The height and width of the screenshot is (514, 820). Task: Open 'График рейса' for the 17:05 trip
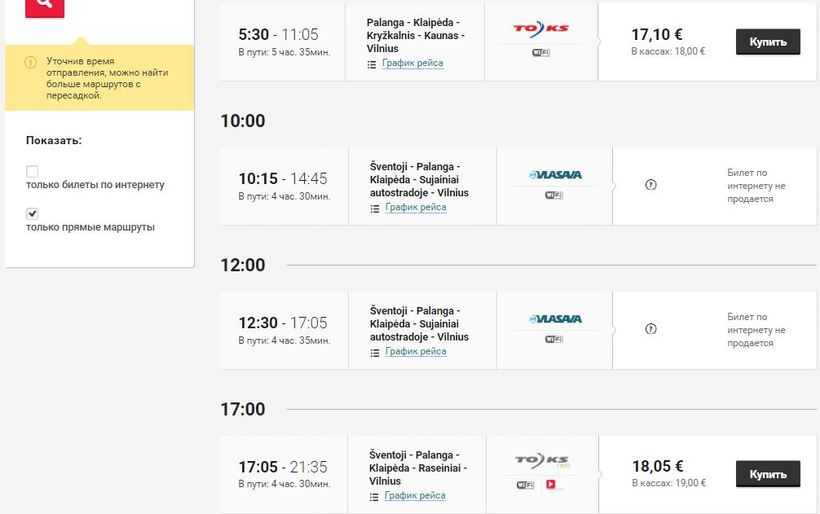(415, 495)
